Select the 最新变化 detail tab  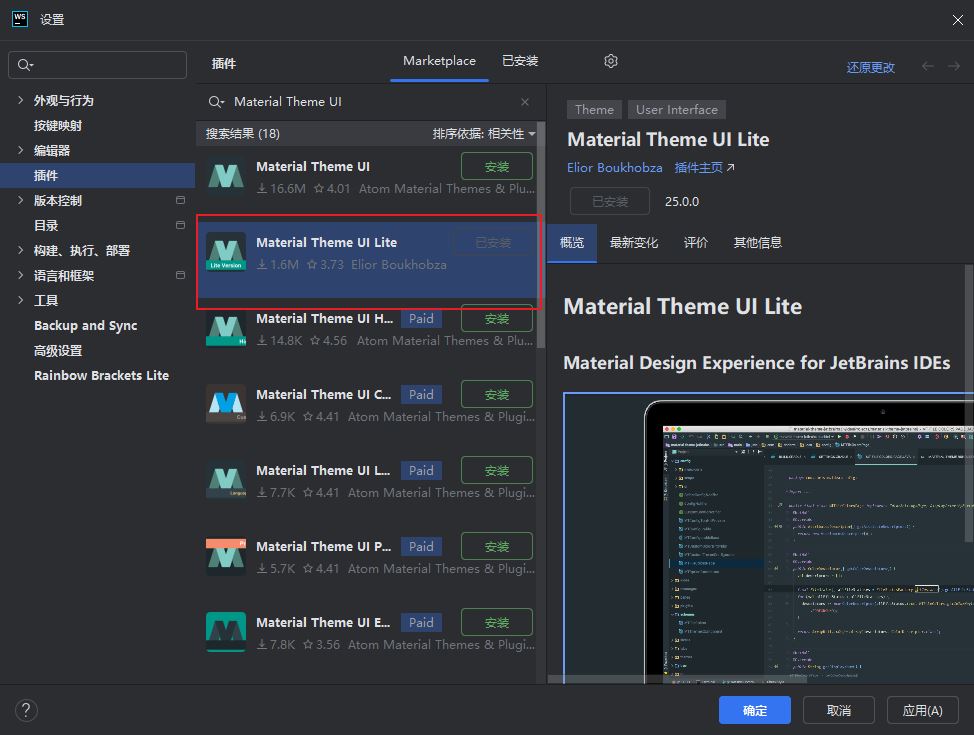[x=634, y=243]
